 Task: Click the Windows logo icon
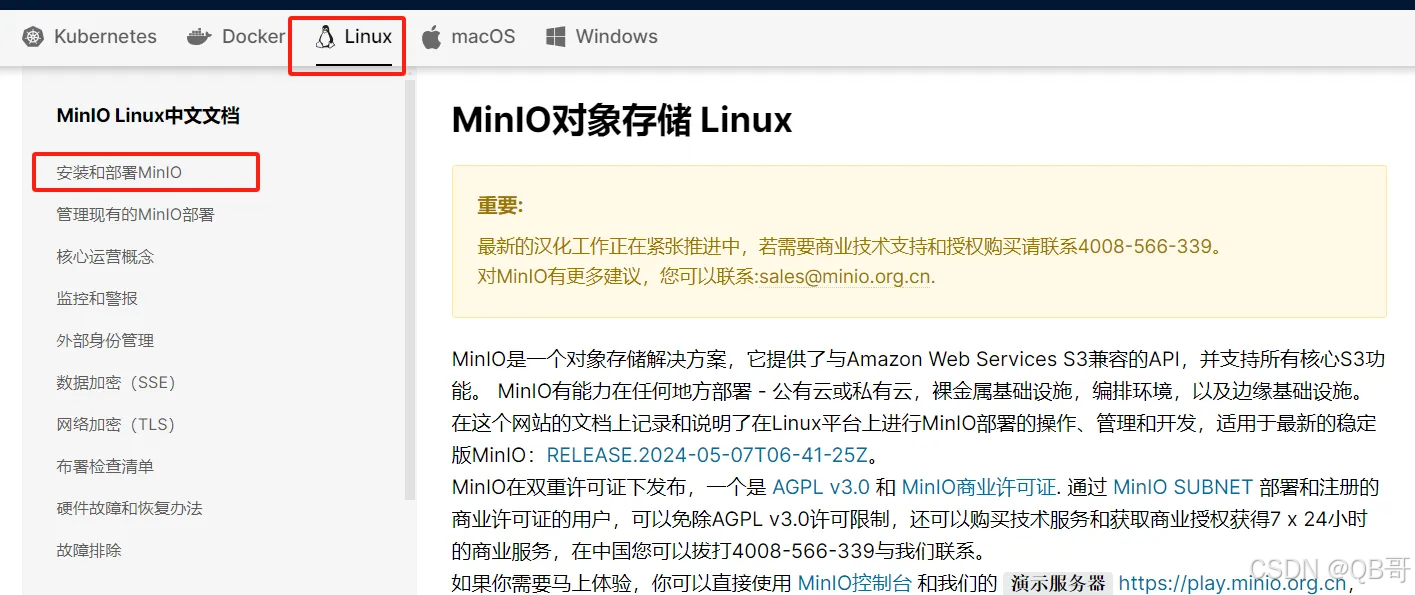tap(556, 37)
